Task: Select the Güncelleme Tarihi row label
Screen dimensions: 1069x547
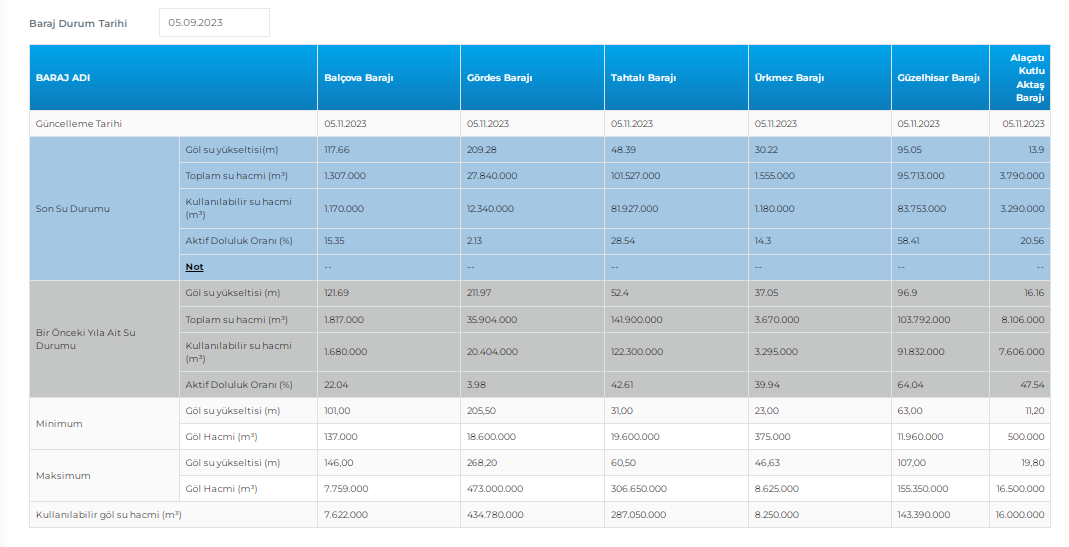Action: (x=79, y=124)
